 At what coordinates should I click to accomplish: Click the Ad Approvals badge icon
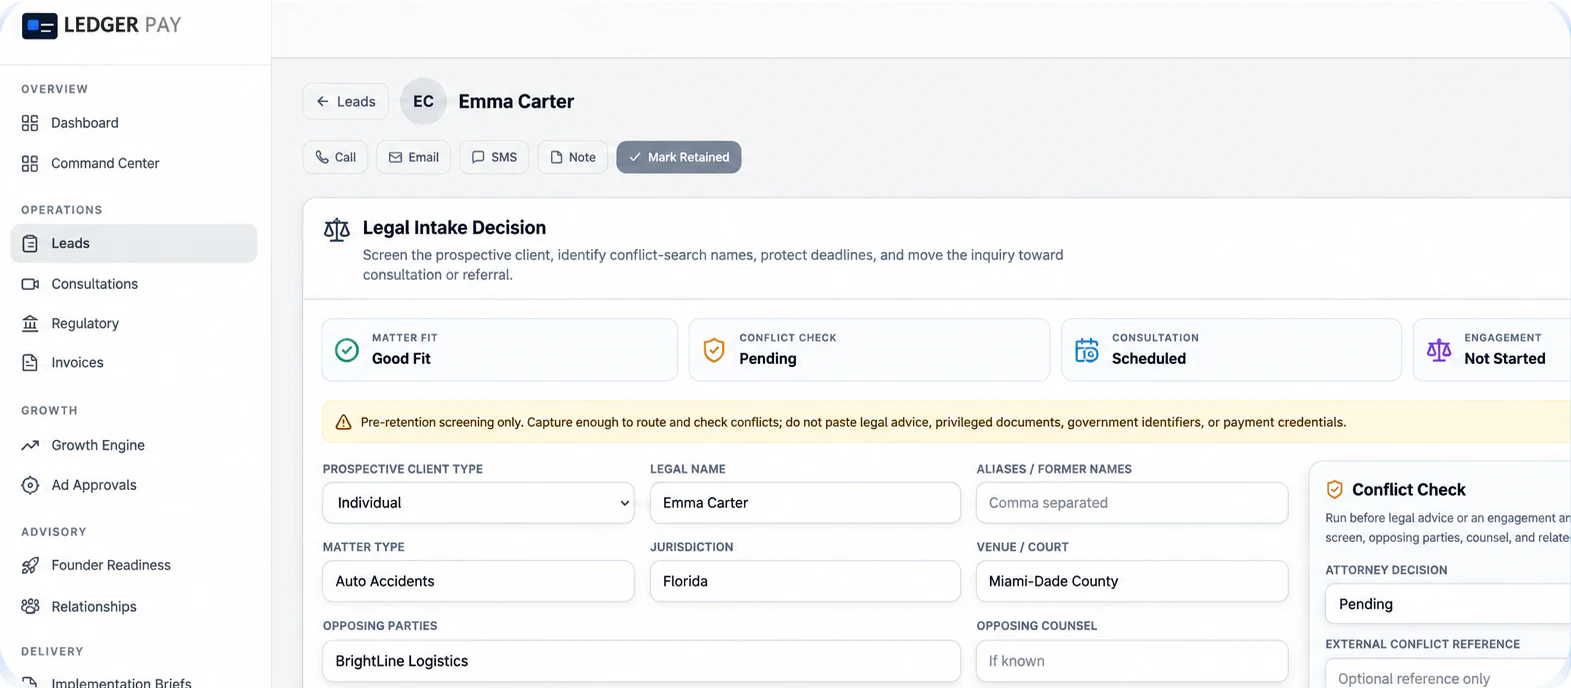click(30, 485)
